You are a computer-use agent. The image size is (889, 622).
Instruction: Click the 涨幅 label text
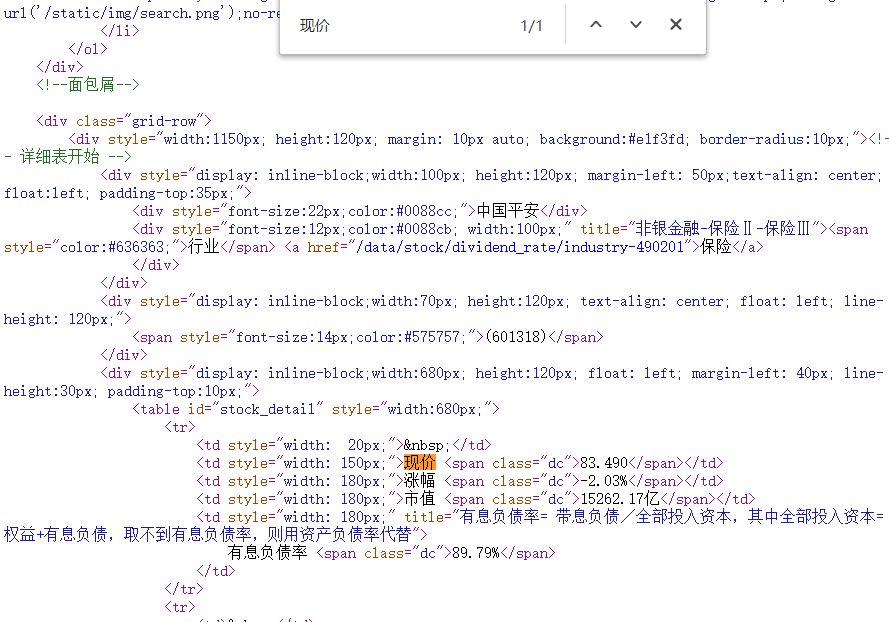418,480
